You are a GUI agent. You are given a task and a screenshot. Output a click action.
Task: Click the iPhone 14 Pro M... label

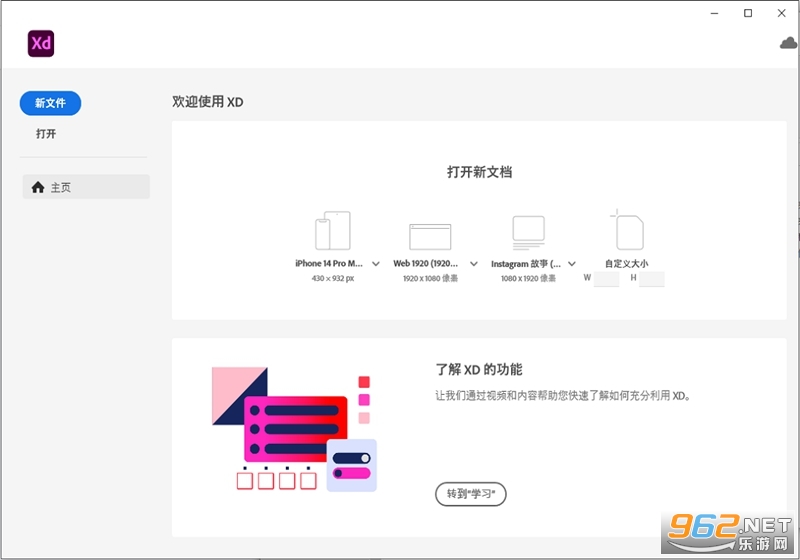click(x=329, y=264)
